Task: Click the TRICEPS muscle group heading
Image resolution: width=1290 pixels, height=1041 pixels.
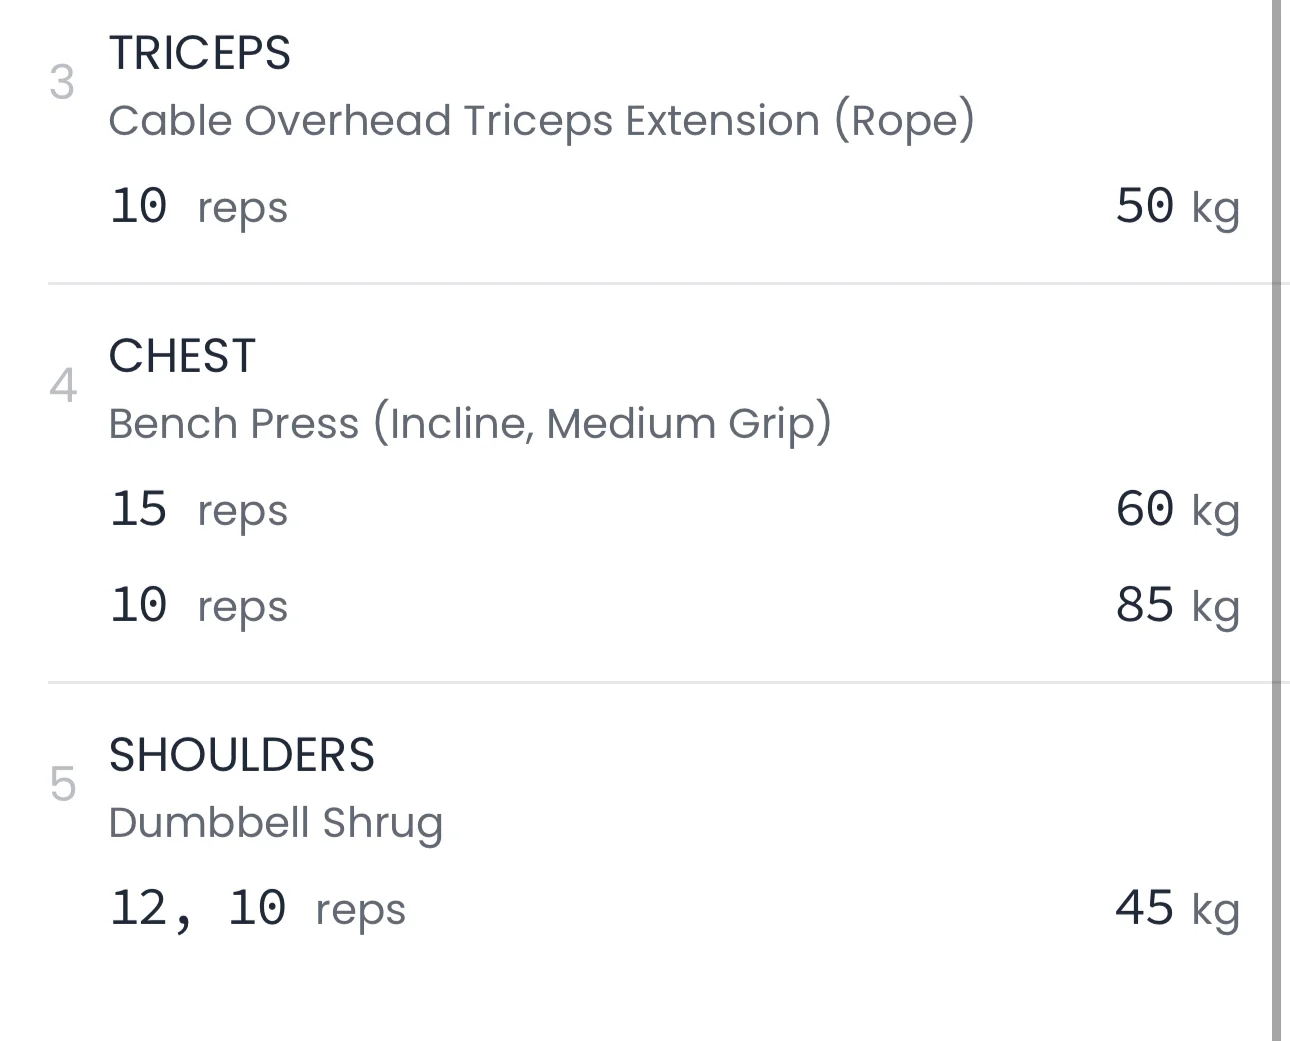Action: click(x=199, y=53)
